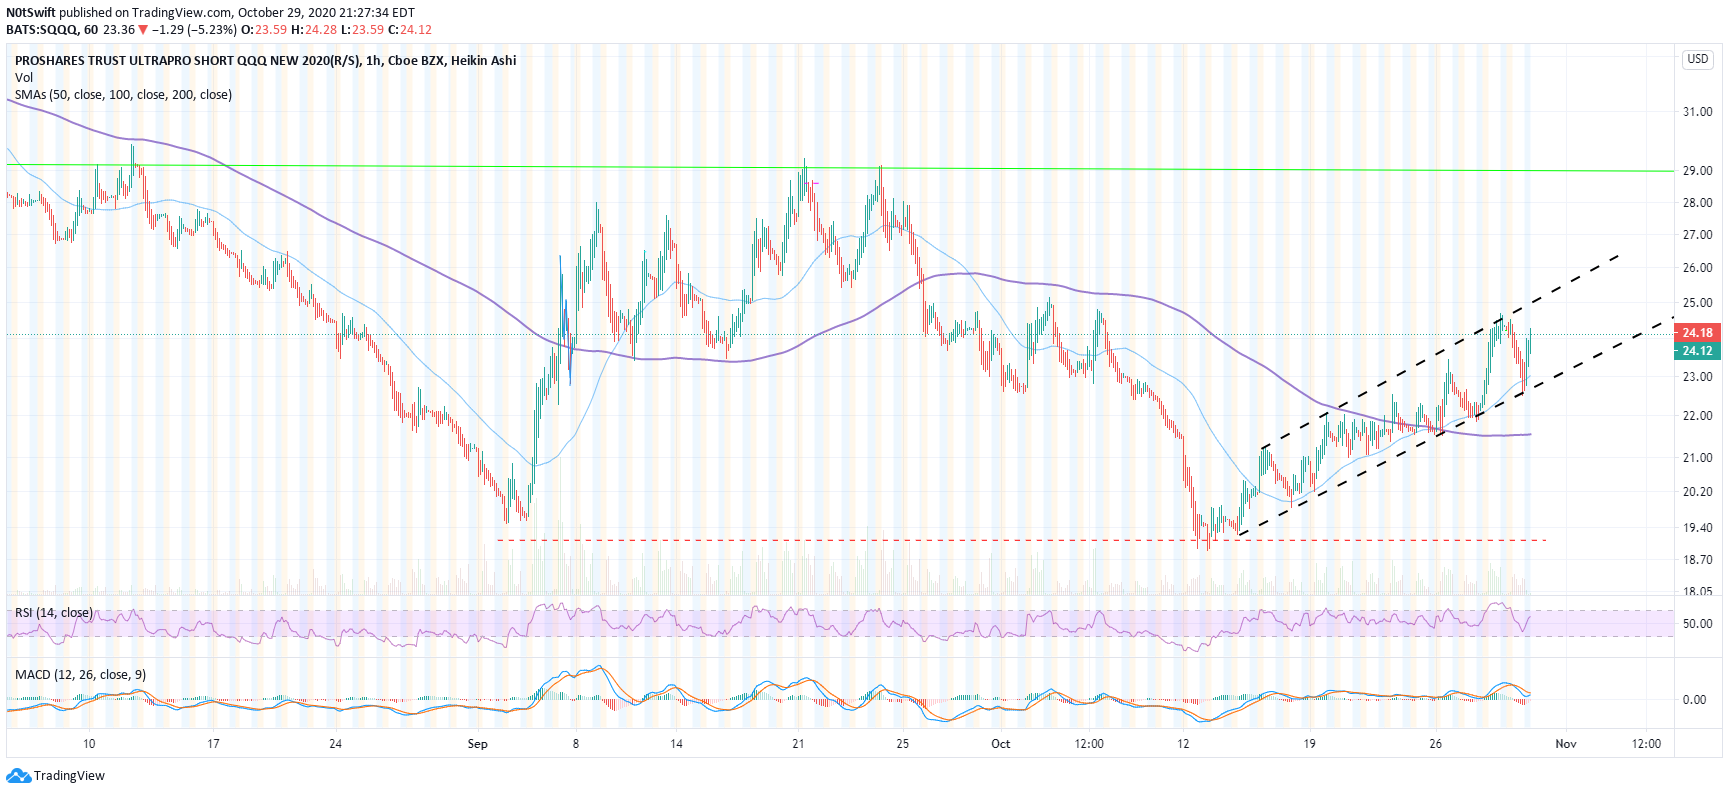Click the TradingView logo icon

click(x=18, y=776)
